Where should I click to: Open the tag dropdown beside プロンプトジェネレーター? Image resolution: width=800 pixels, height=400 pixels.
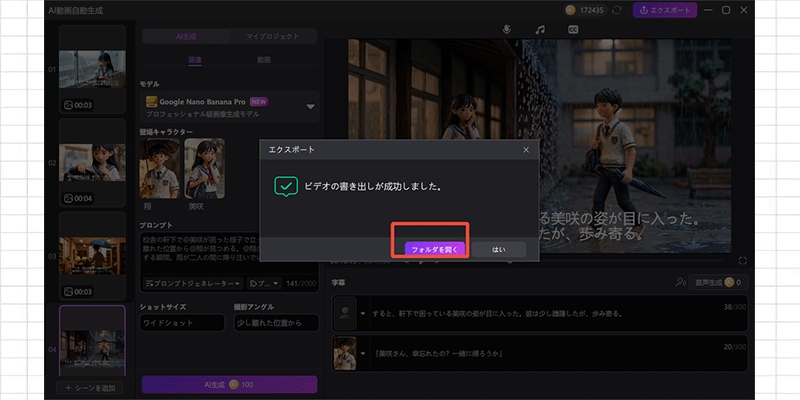pos(264,283)
